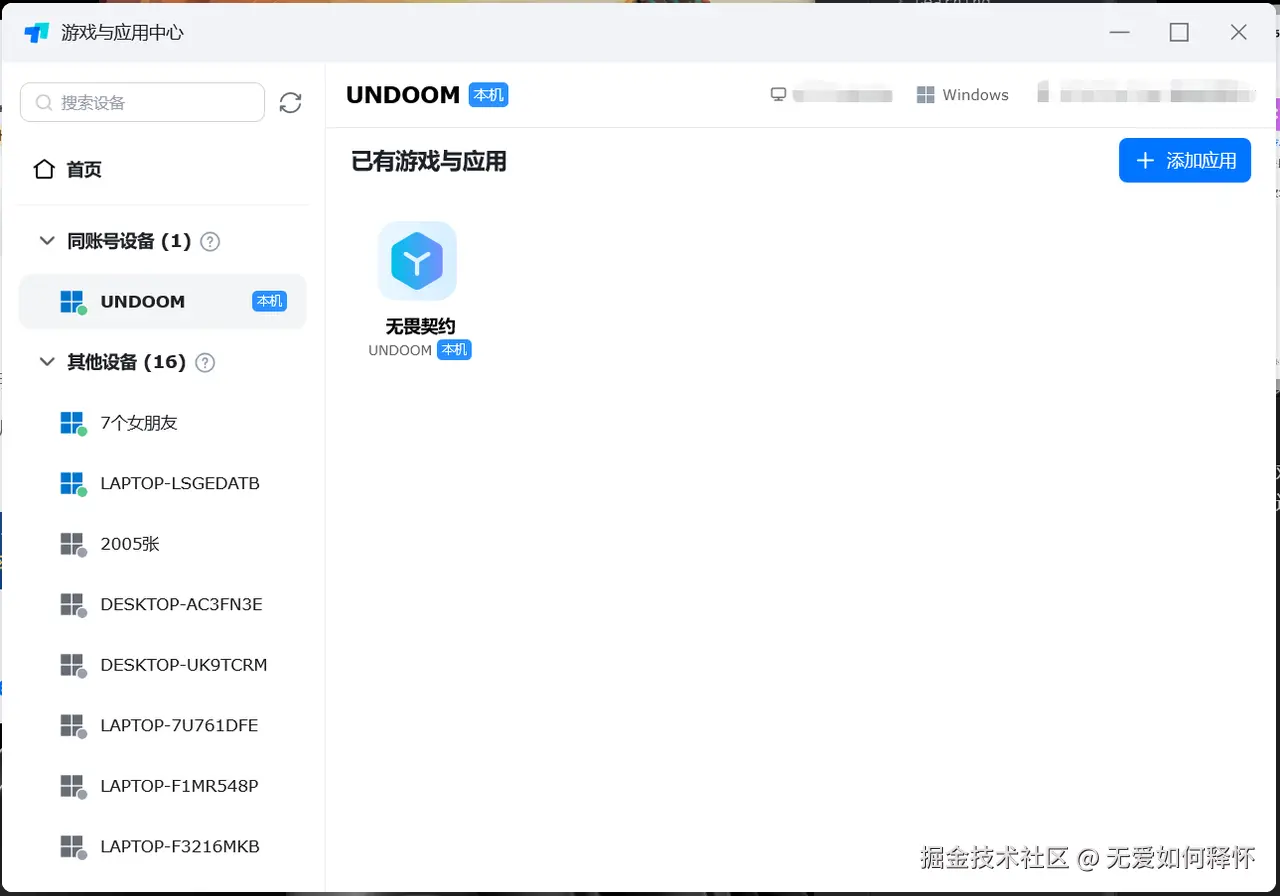1280x896 pixels.
Task: Click 本机 badge under 无畏契约
Action: point(454,350)
